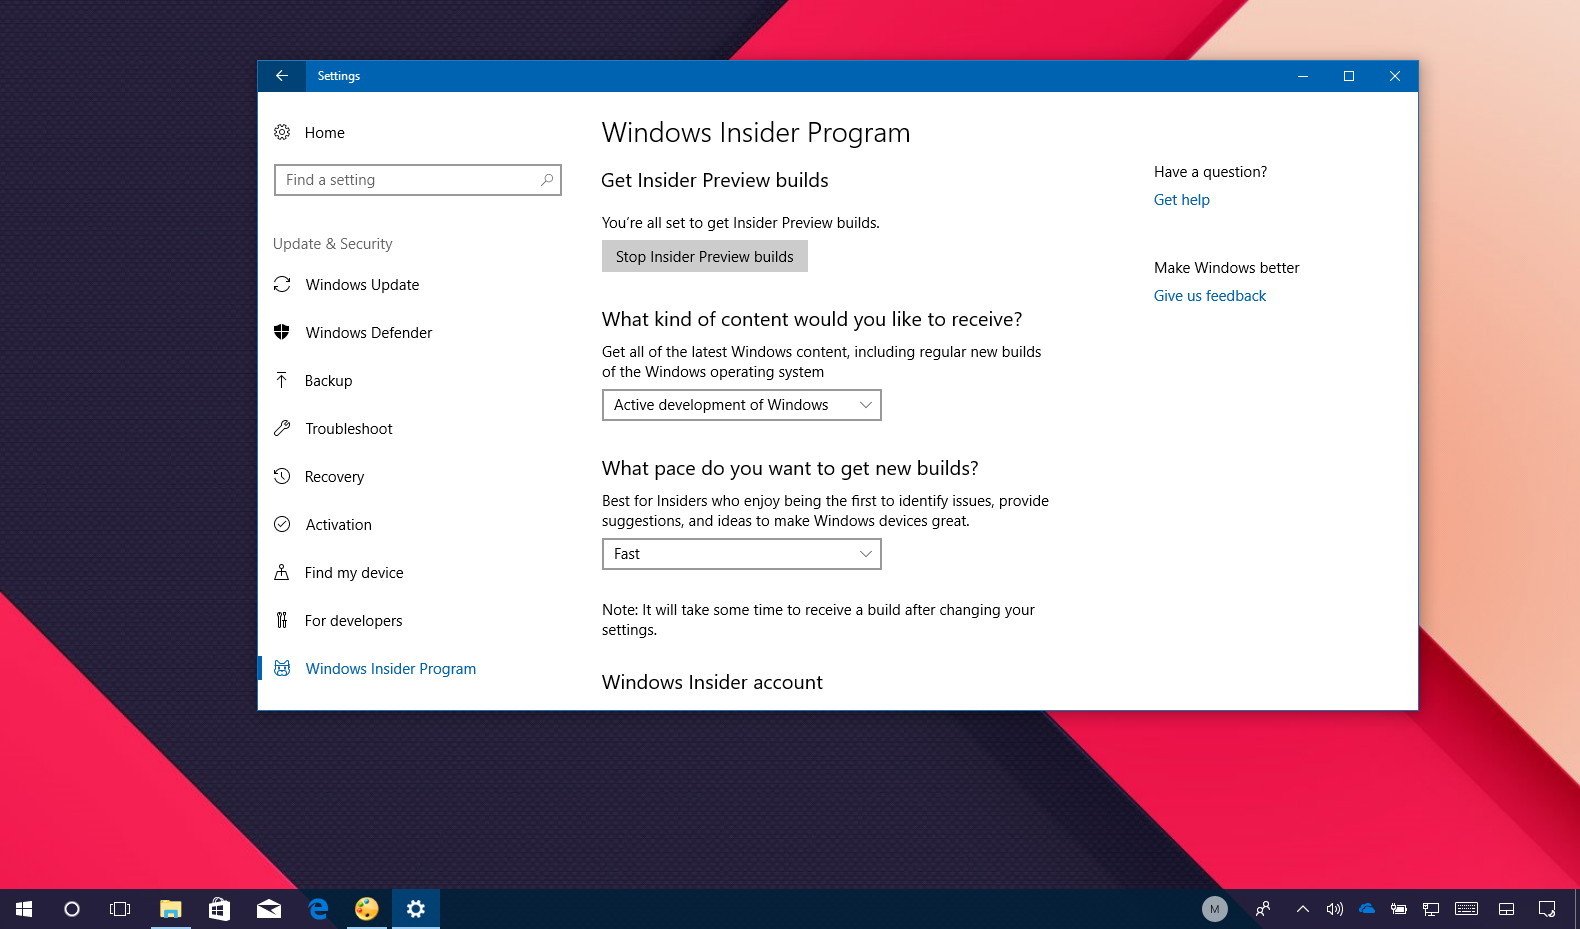Launch Microsoft Store from taskbar
This screenshot has height=929, width=1580.
click(219, 909)
